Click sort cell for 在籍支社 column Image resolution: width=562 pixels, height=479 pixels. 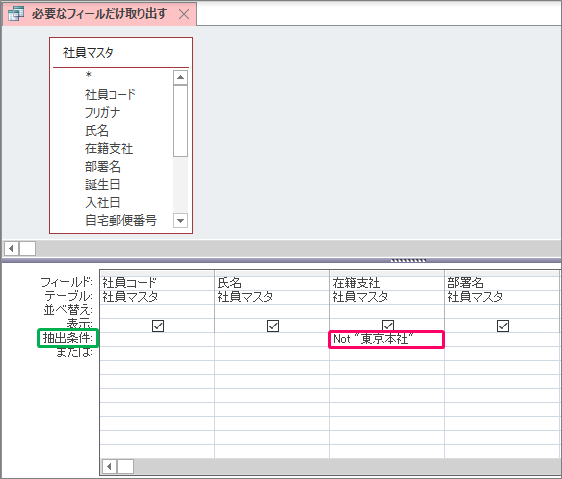tap(387, 311)
